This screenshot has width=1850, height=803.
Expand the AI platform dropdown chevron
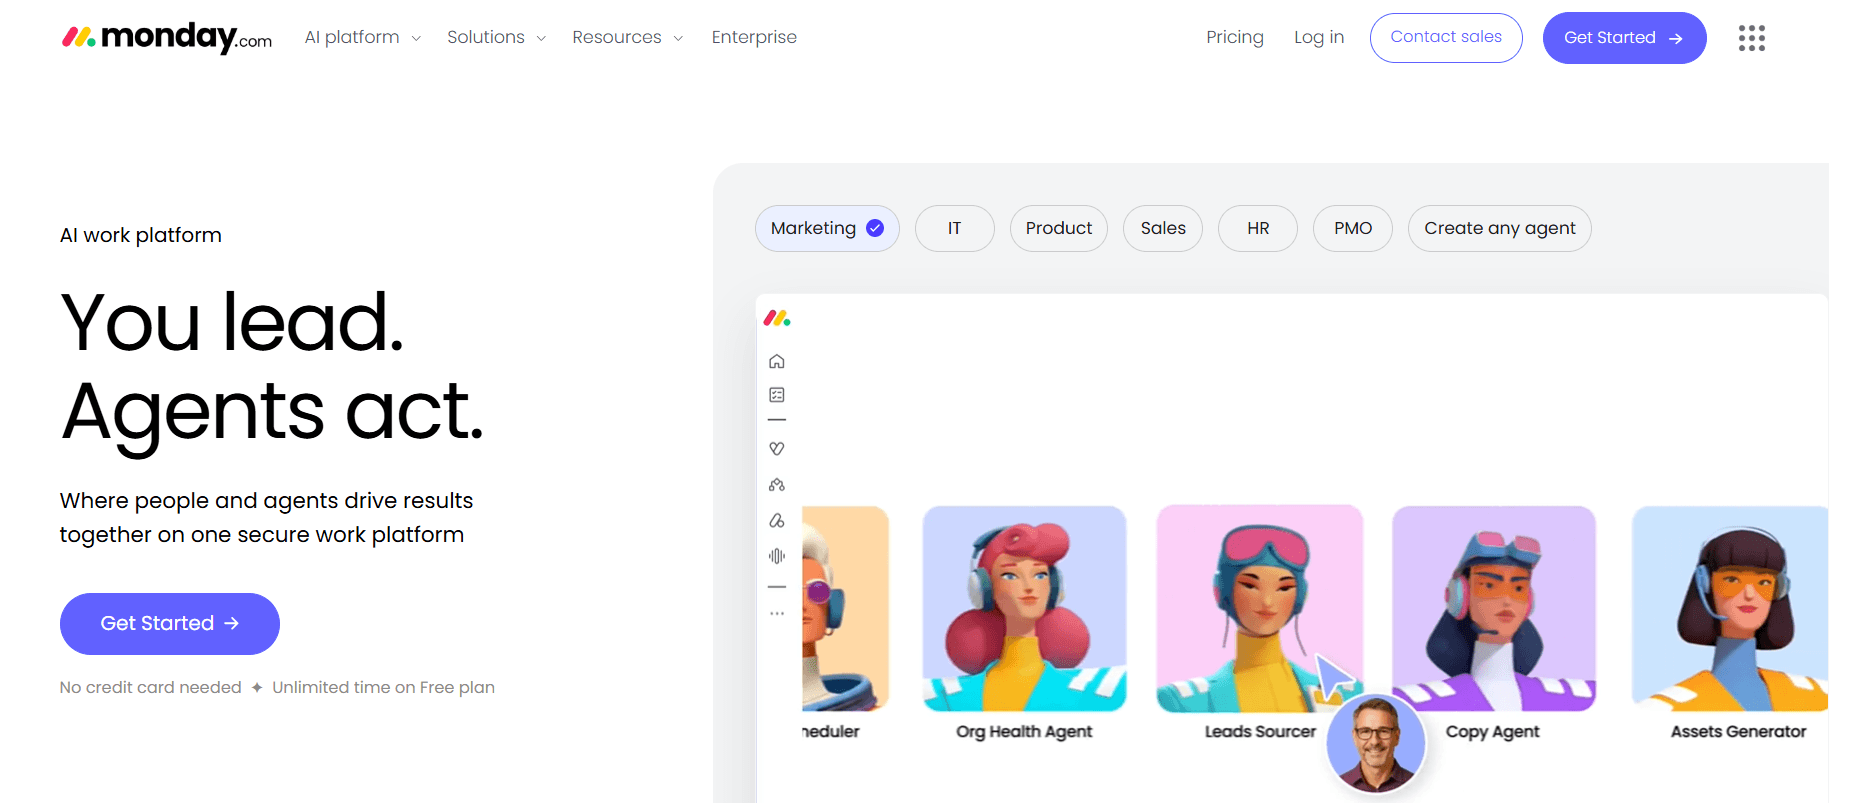416,38
